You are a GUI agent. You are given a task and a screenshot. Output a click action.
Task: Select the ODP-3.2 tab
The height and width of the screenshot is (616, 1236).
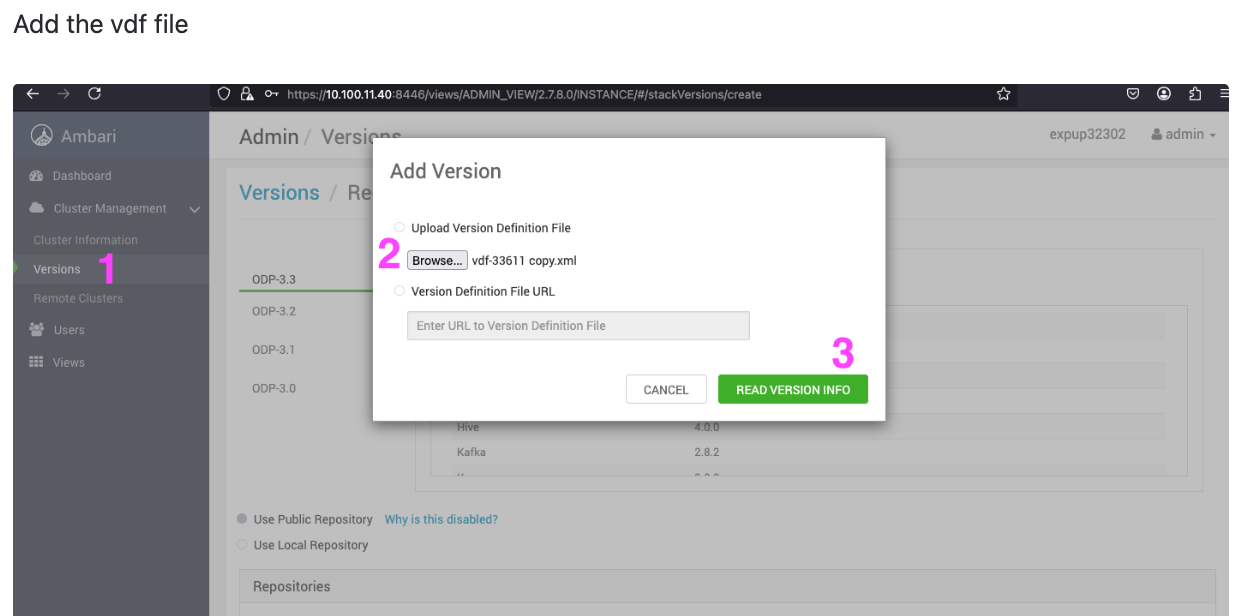(274, 311)
